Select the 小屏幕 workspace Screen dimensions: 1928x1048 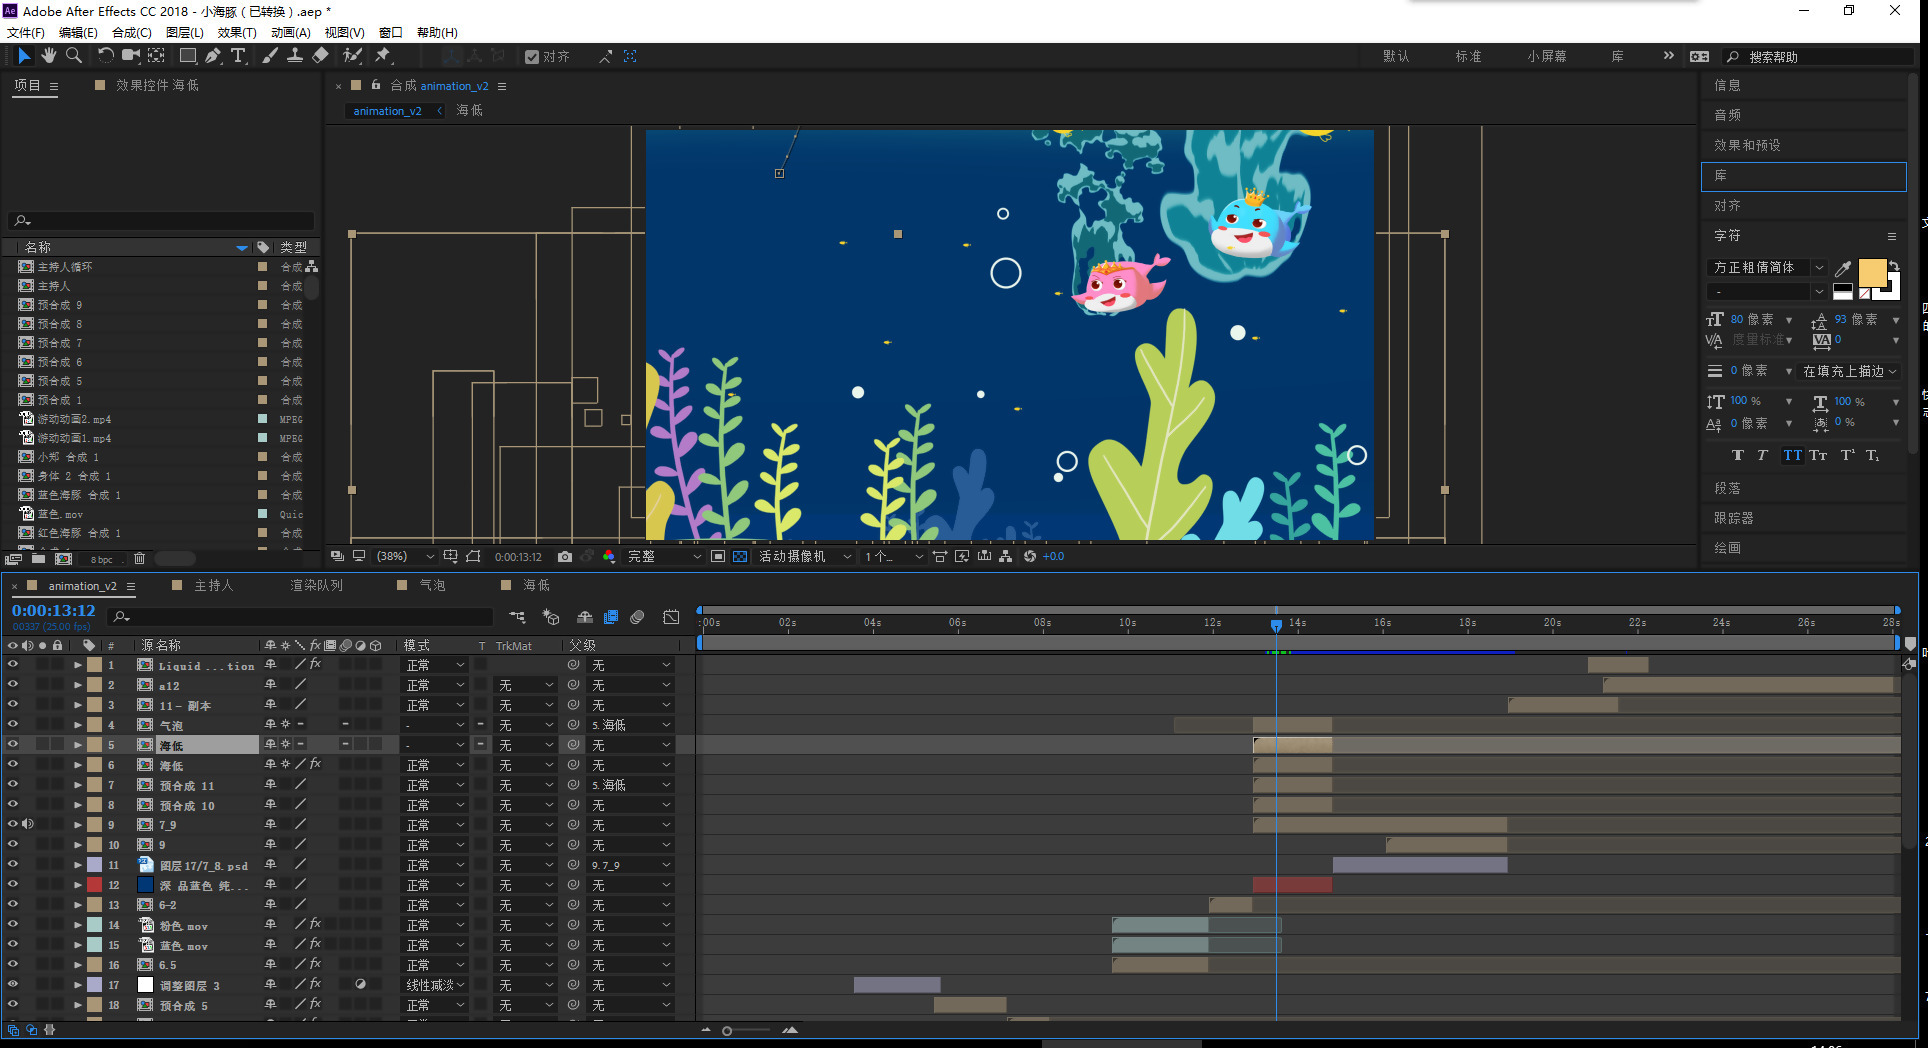coord(1547,57)
